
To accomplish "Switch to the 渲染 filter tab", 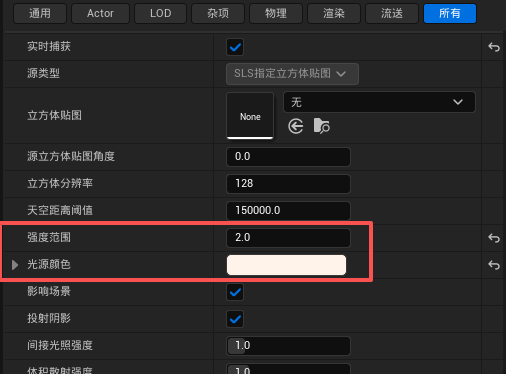I will coord(334,13).
